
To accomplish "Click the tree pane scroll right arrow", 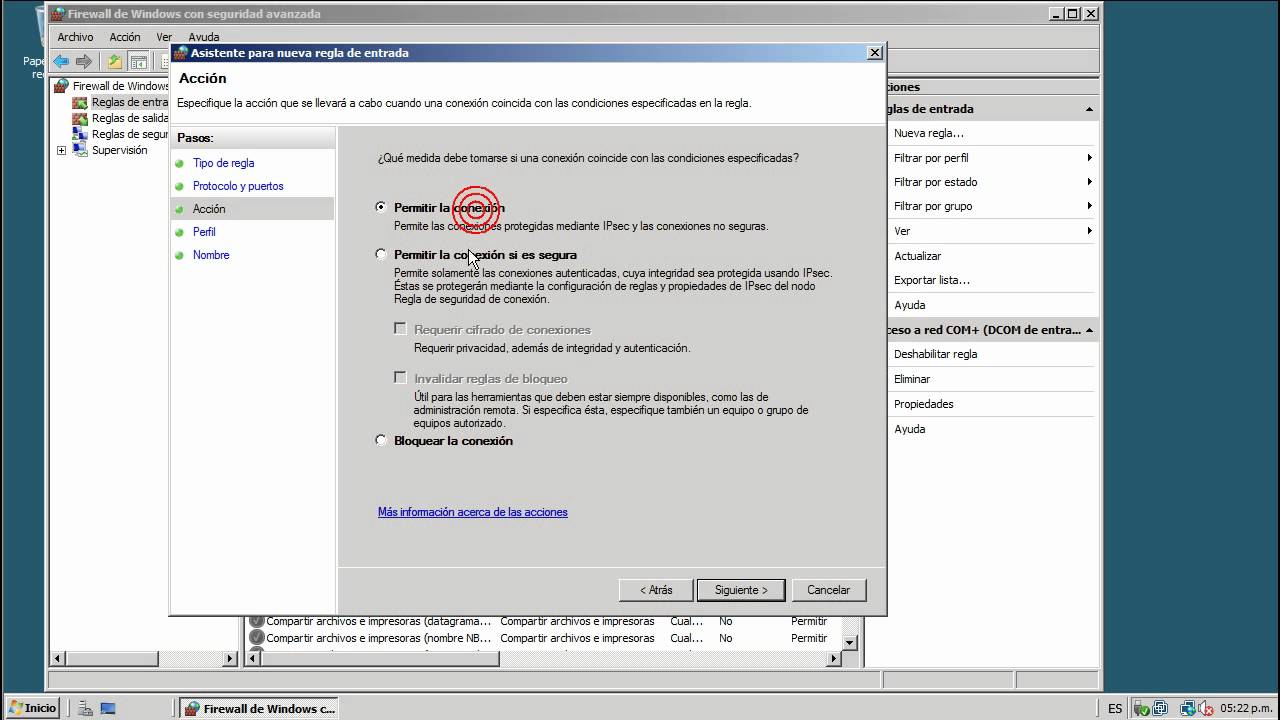I will 231,658.
